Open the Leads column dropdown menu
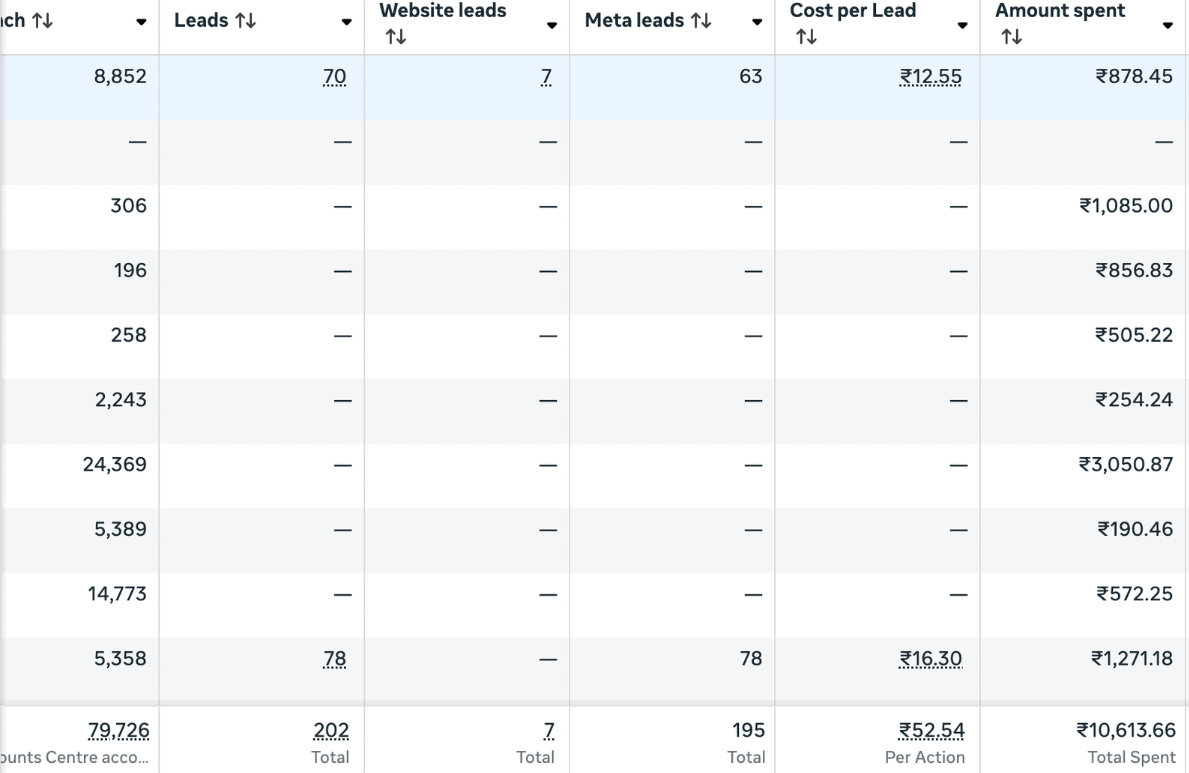Viewport: 1189px width, 773px height. (x=346, y=22)
